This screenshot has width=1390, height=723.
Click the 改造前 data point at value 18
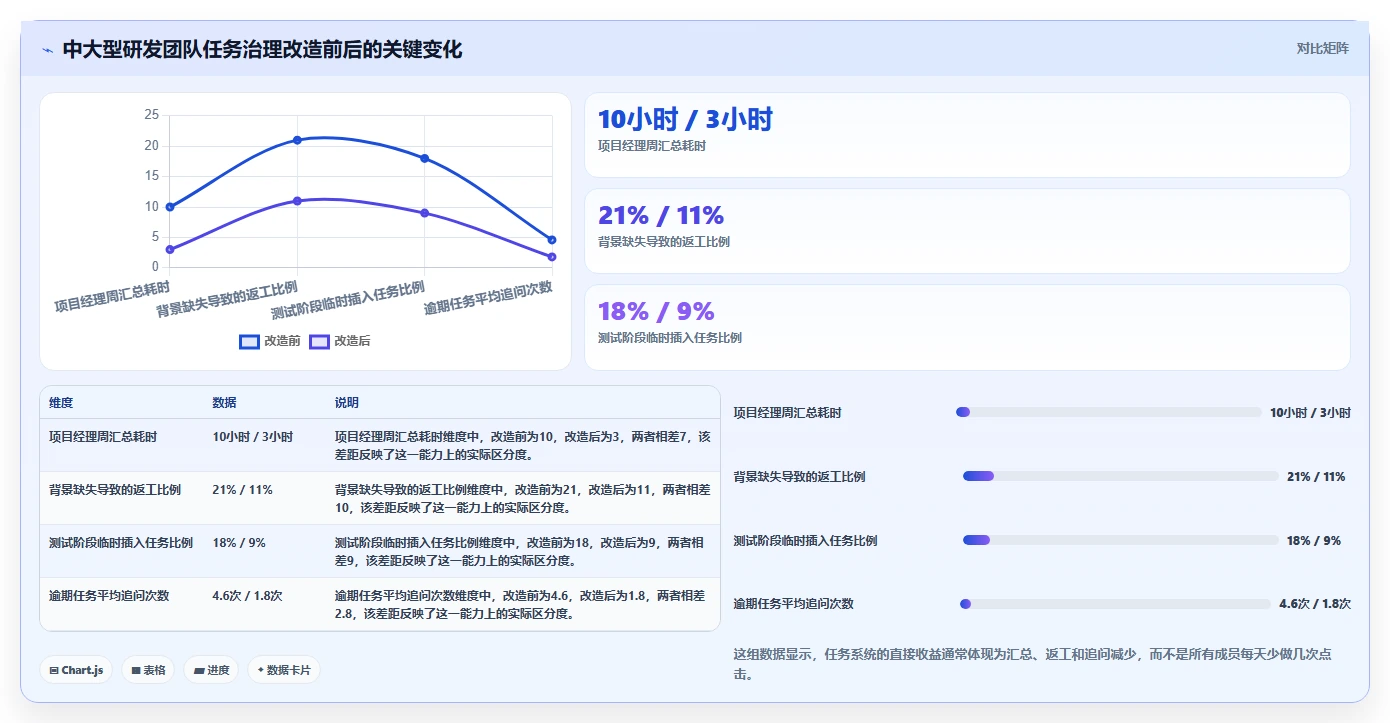click(425, 158)
